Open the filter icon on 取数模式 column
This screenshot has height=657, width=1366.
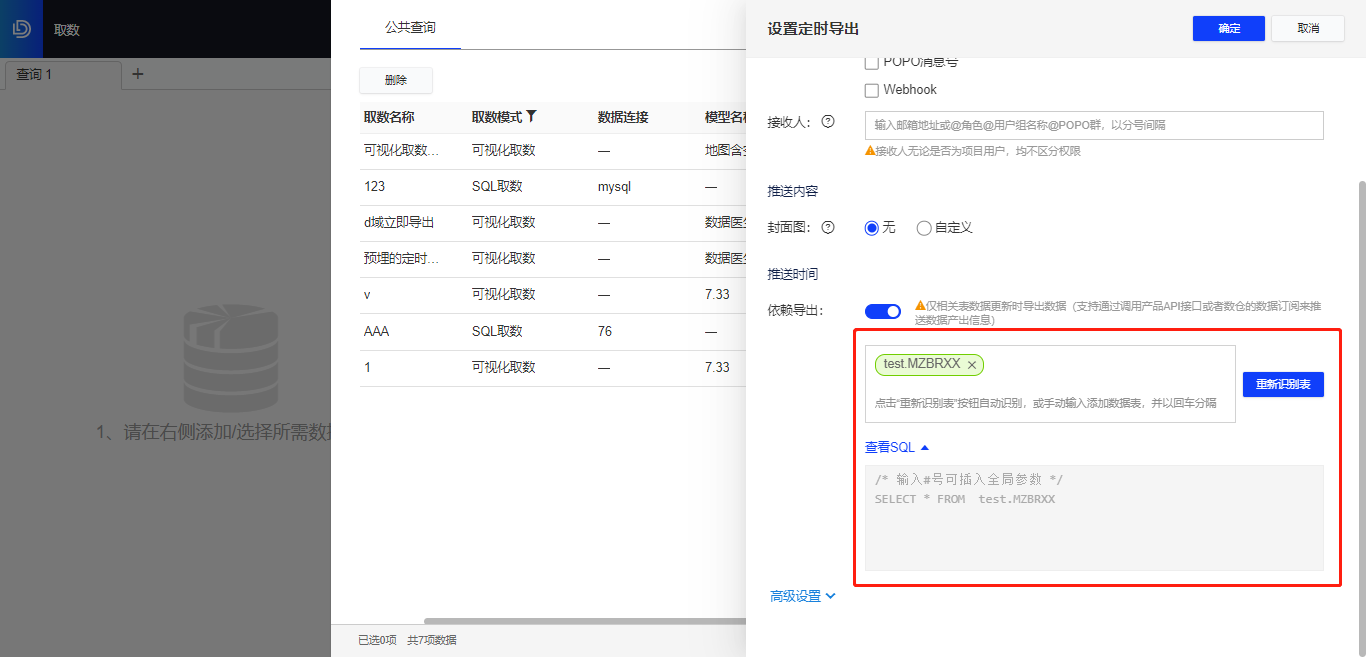coord(530,117)
